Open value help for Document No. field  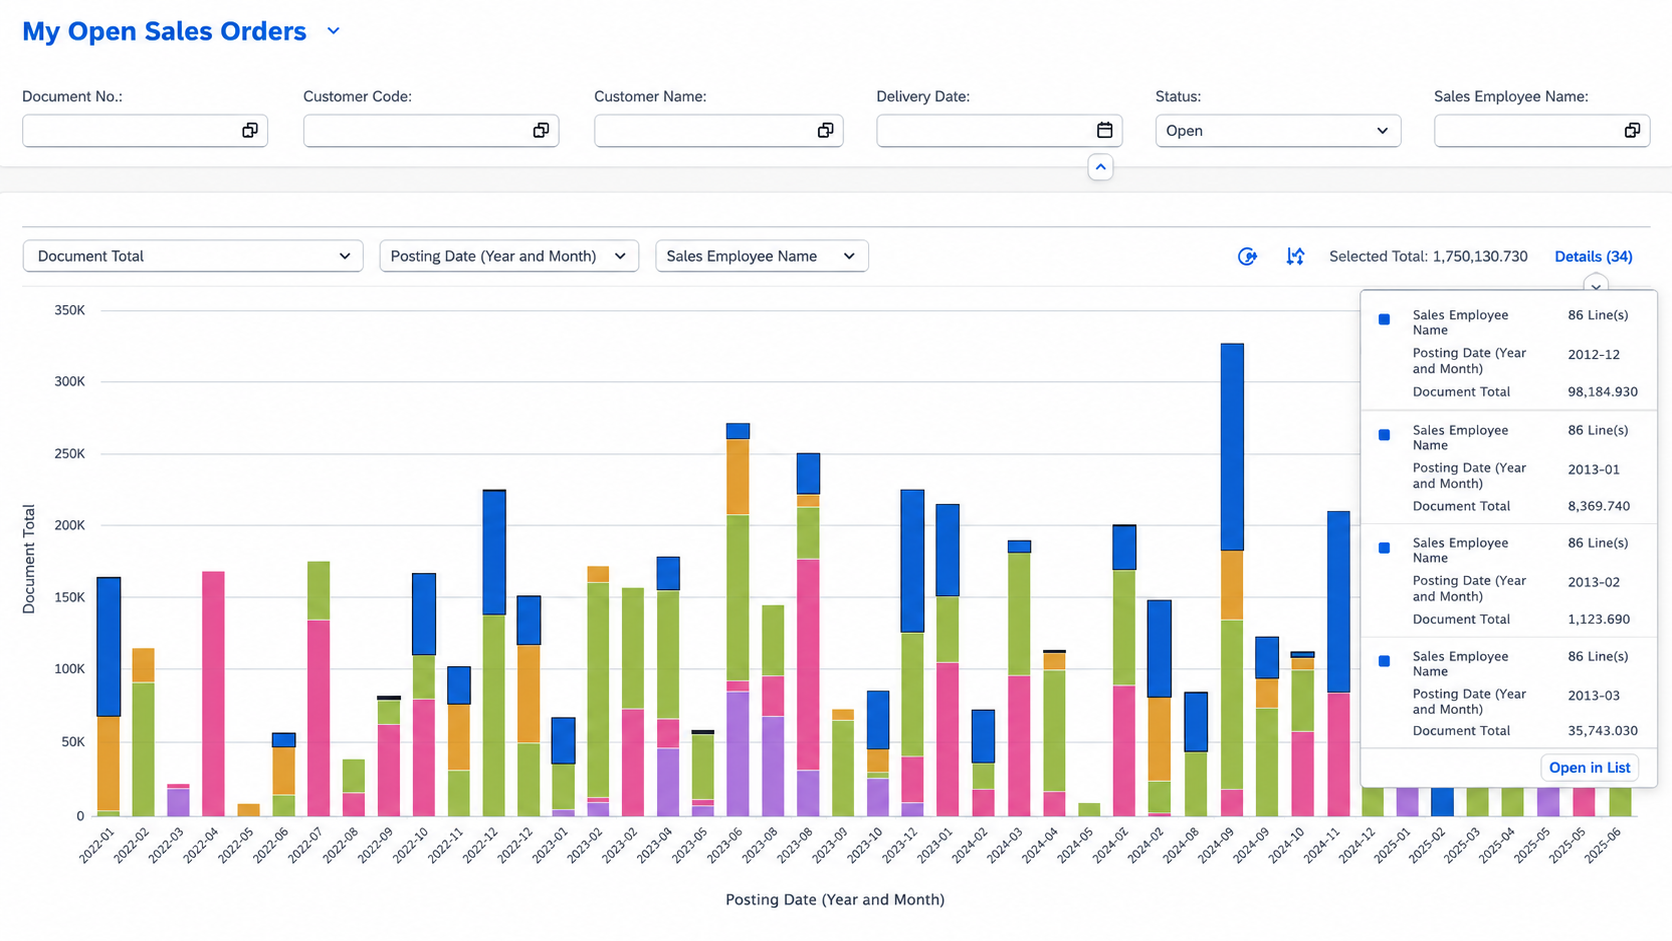[250, 130]
